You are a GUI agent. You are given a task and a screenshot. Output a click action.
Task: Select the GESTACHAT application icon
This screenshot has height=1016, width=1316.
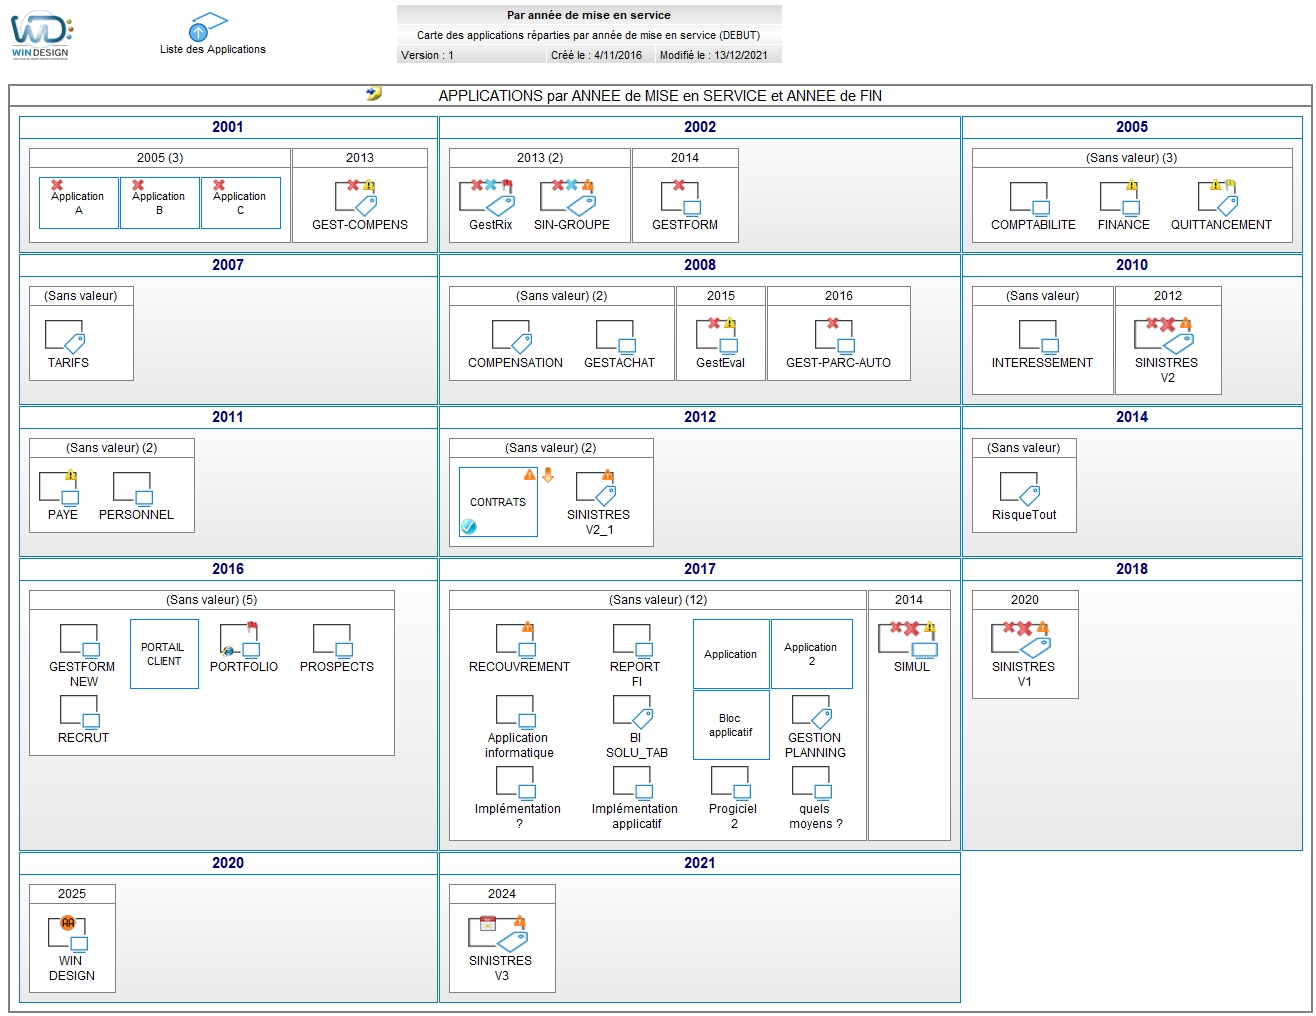point(617,336)
